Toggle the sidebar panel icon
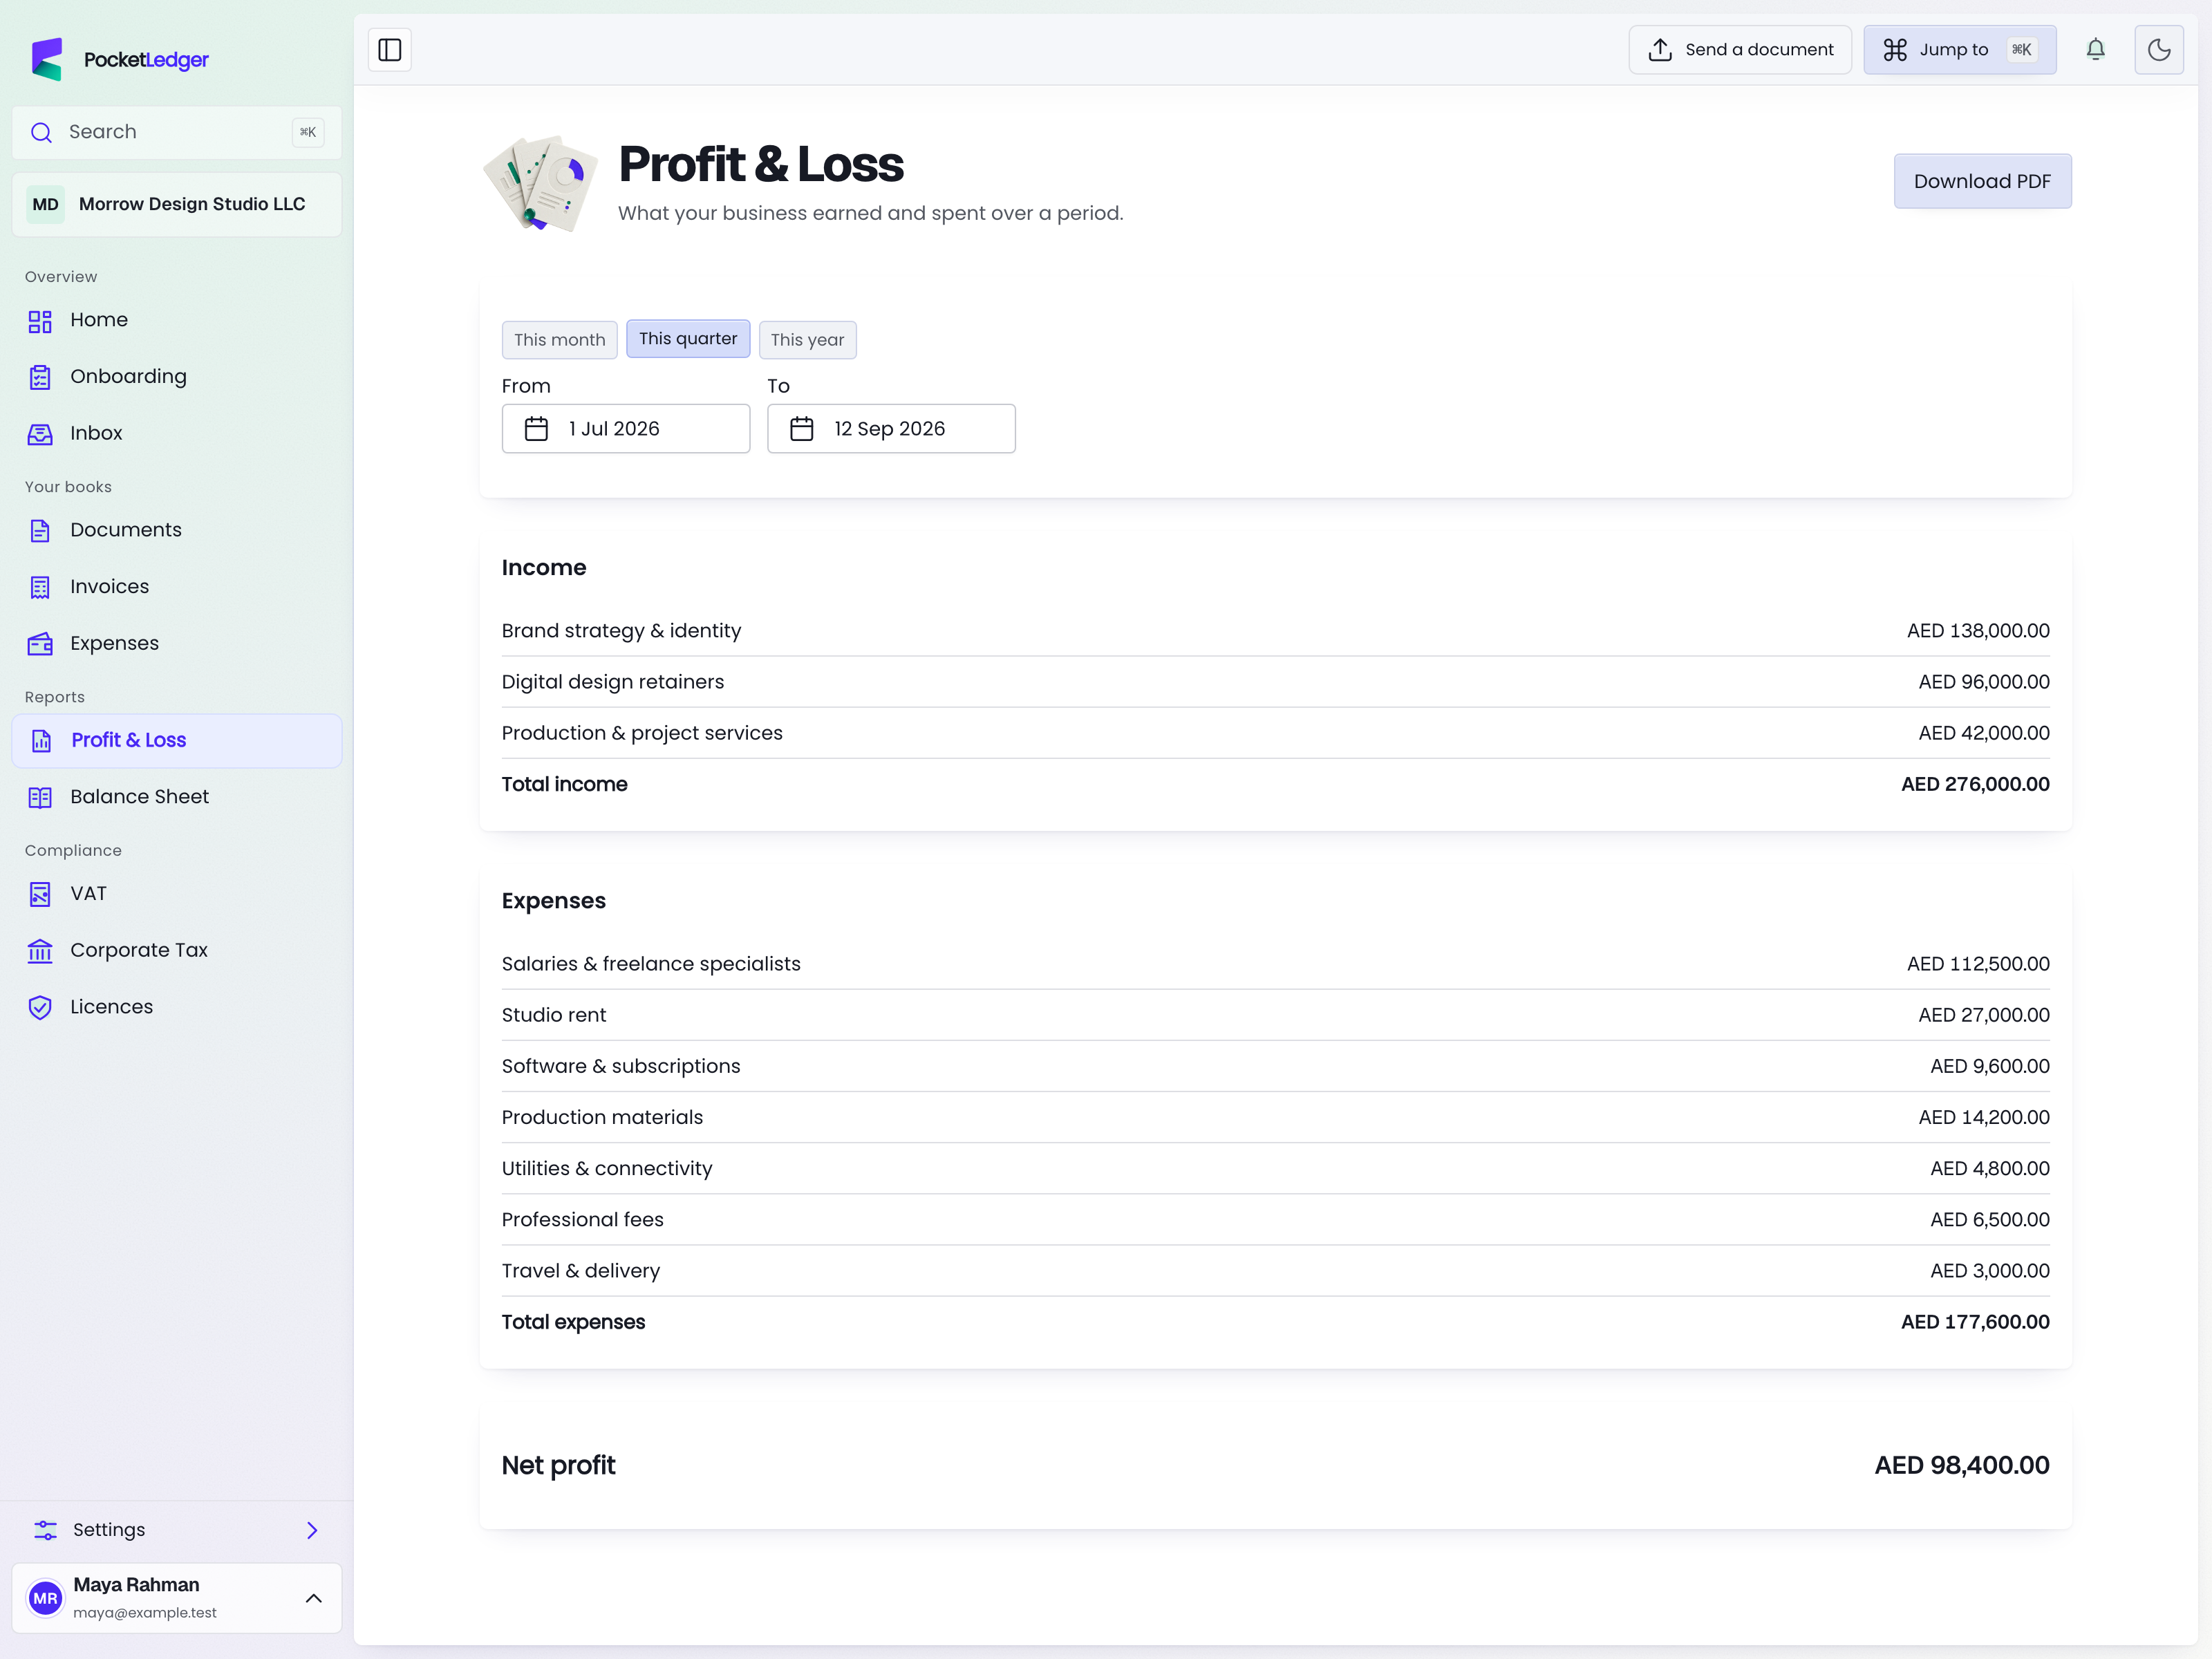Screen dimensions: 2212x1659 [x=390, y=50]
